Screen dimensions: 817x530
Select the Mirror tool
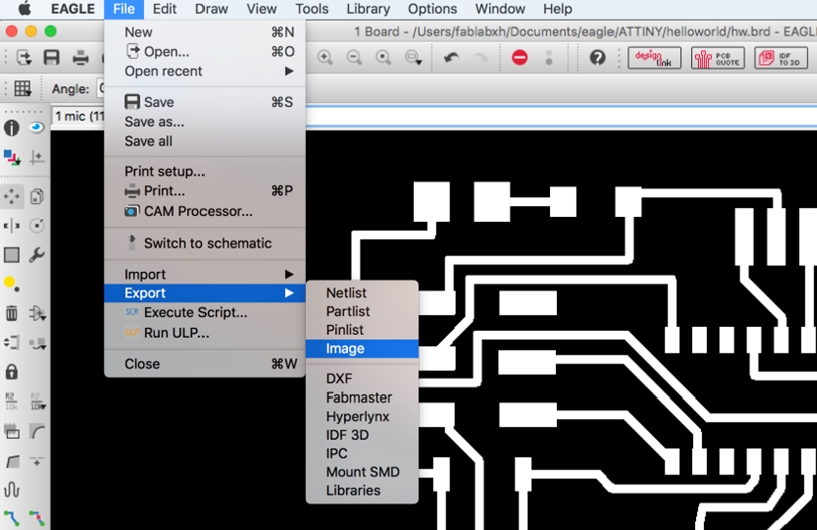[x=11, y=226]
